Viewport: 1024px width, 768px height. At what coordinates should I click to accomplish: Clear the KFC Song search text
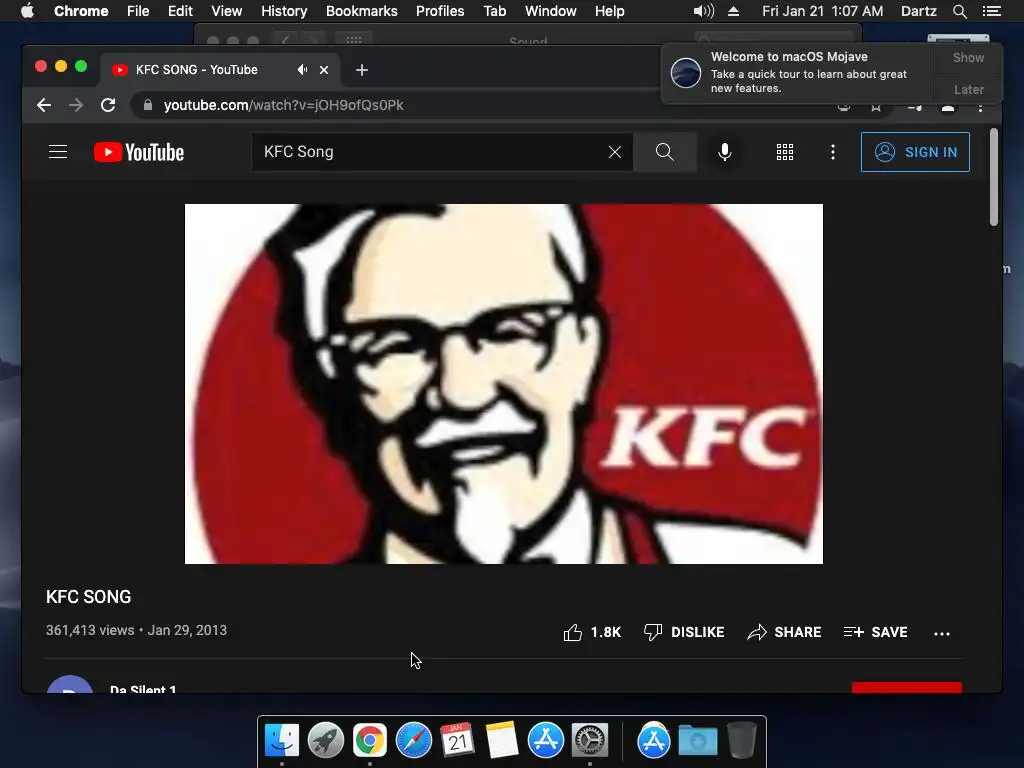point(615,152)
